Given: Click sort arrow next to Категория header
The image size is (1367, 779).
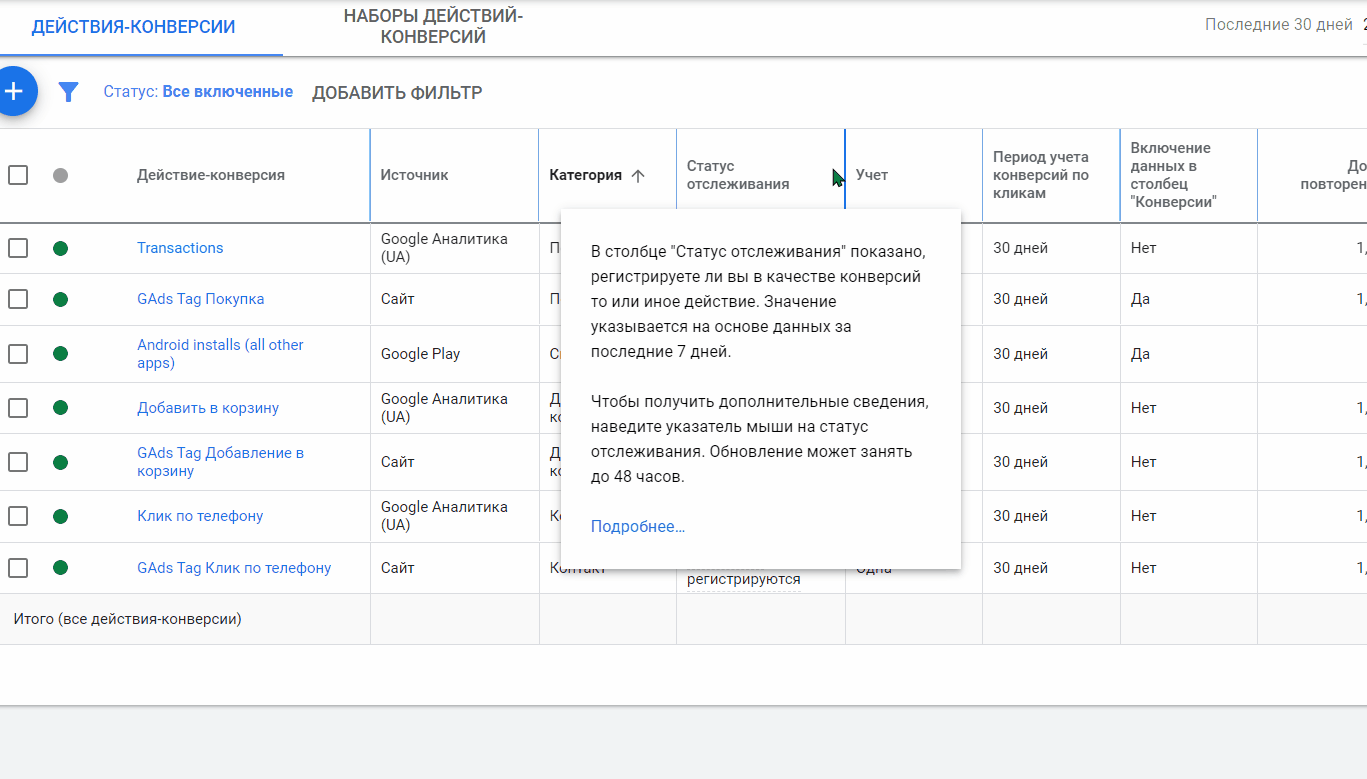Looking at the screenshot, I should [638, 175].
